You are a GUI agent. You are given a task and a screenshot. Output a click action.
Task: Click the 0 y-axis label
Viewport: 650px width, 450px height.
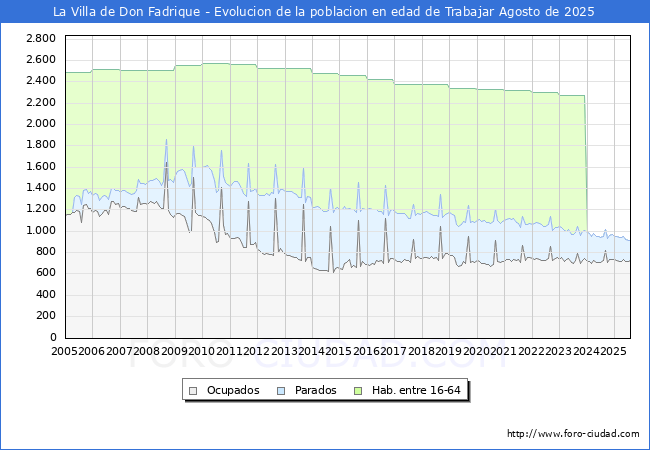(53, 337)
